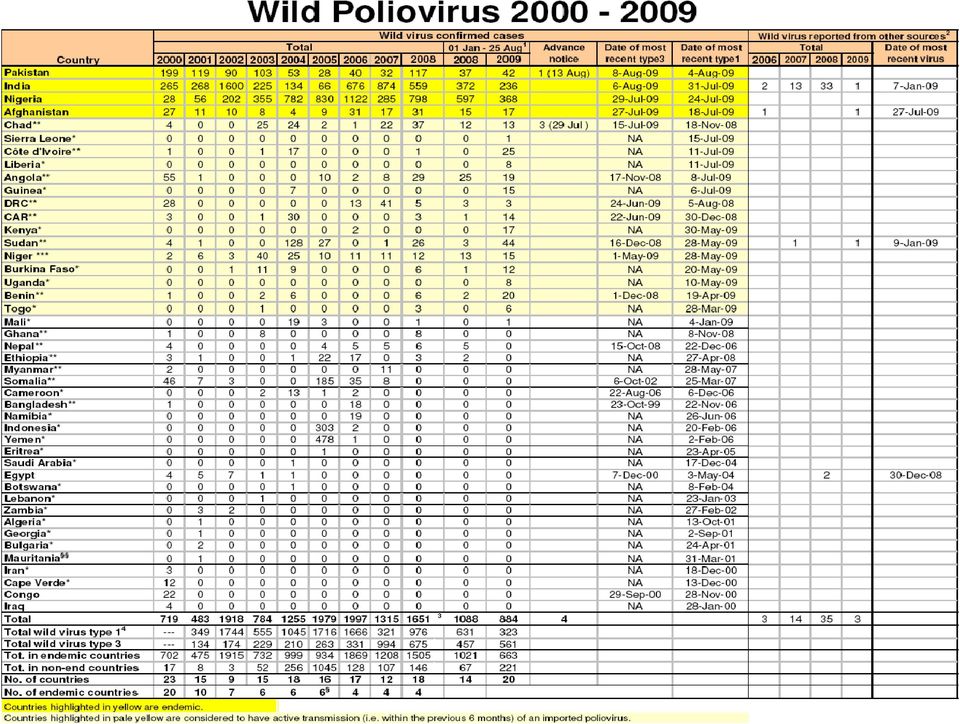Select the 'Angola' row label

(26, 177)
